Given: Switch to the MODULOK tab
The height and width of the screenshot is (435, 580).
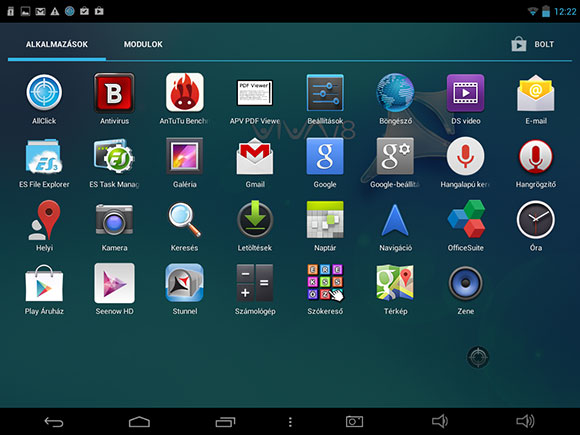Looking at the screenshot, I should [143, 44].
